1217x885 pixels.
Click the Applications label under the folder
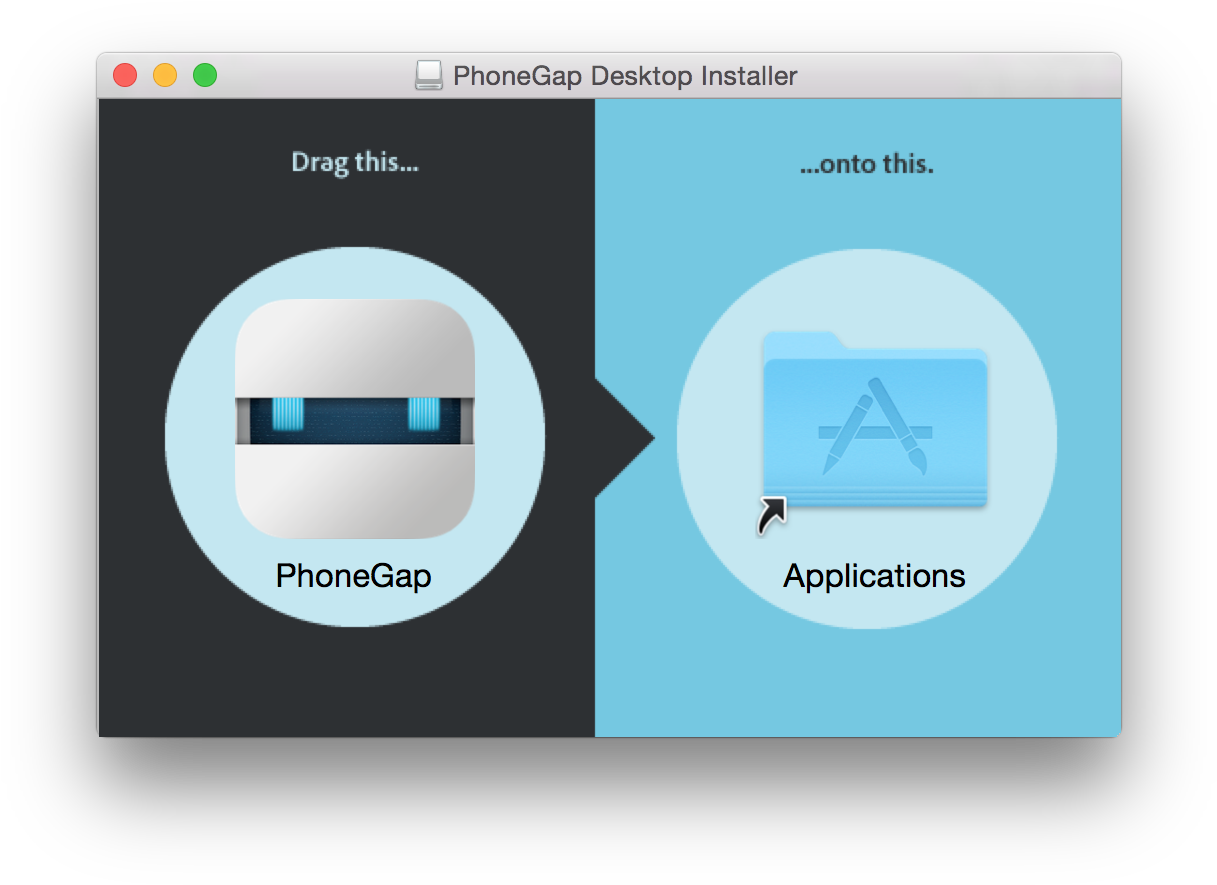(874, 576)
